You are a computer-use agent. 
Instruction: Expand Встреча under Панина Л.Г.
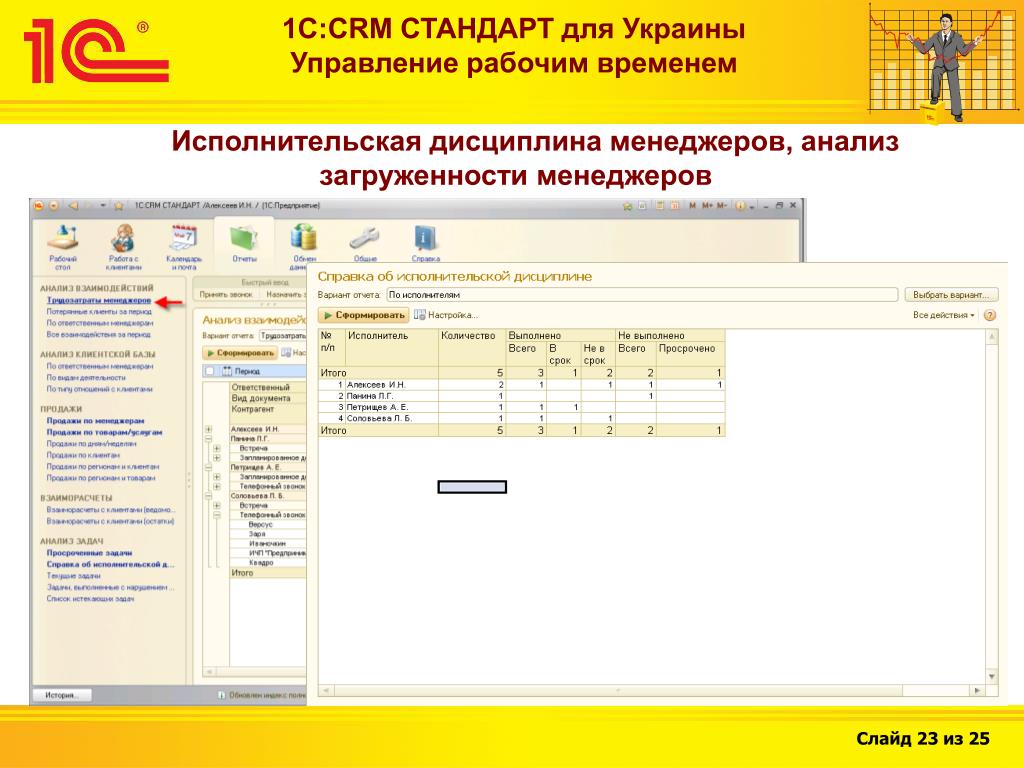coord(217,449)
